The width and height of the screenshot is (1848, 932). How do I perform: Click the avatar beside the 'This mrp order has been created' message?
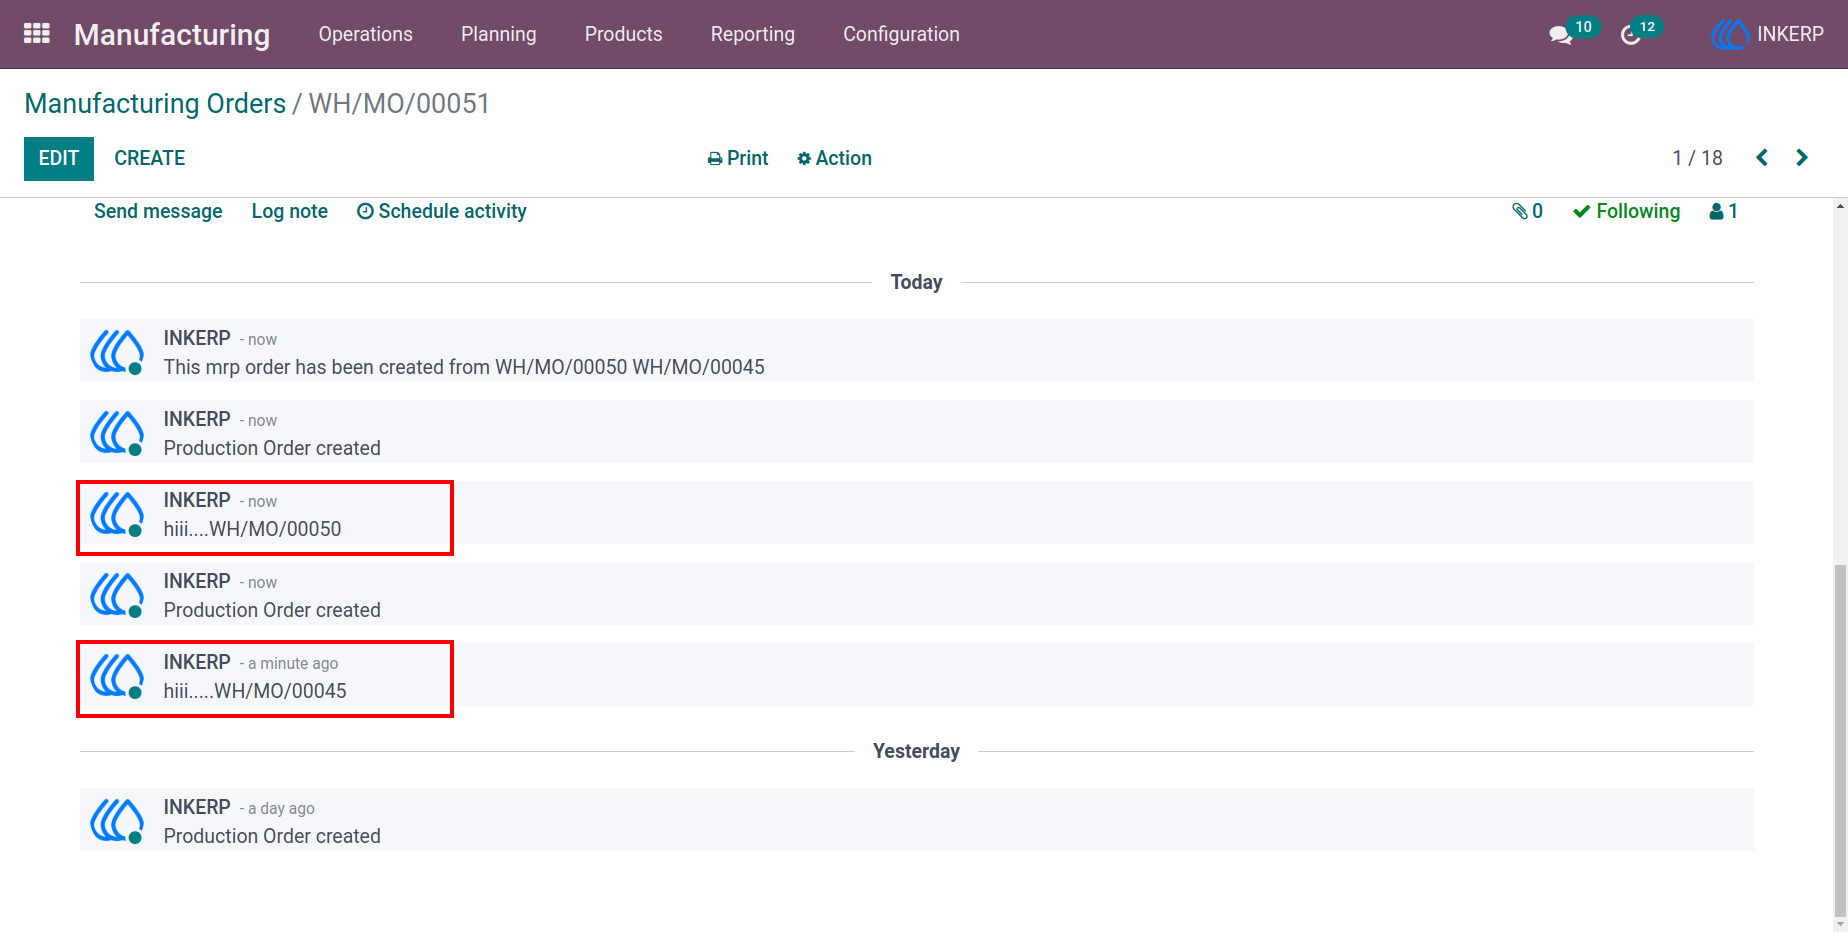(117, 351)
